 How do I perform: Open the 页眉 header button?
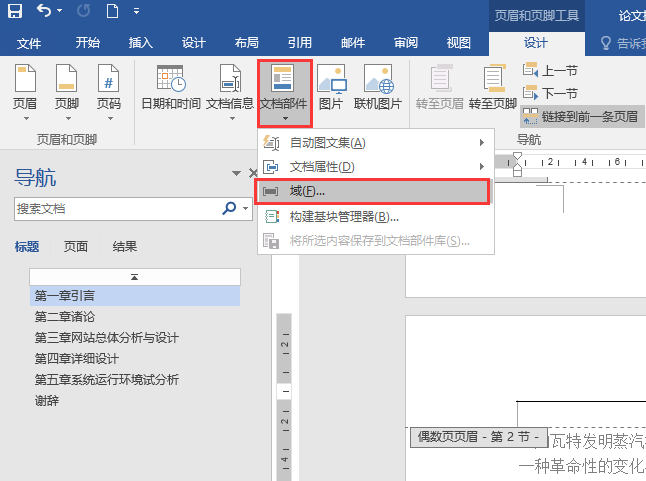[x=25, y=88]
